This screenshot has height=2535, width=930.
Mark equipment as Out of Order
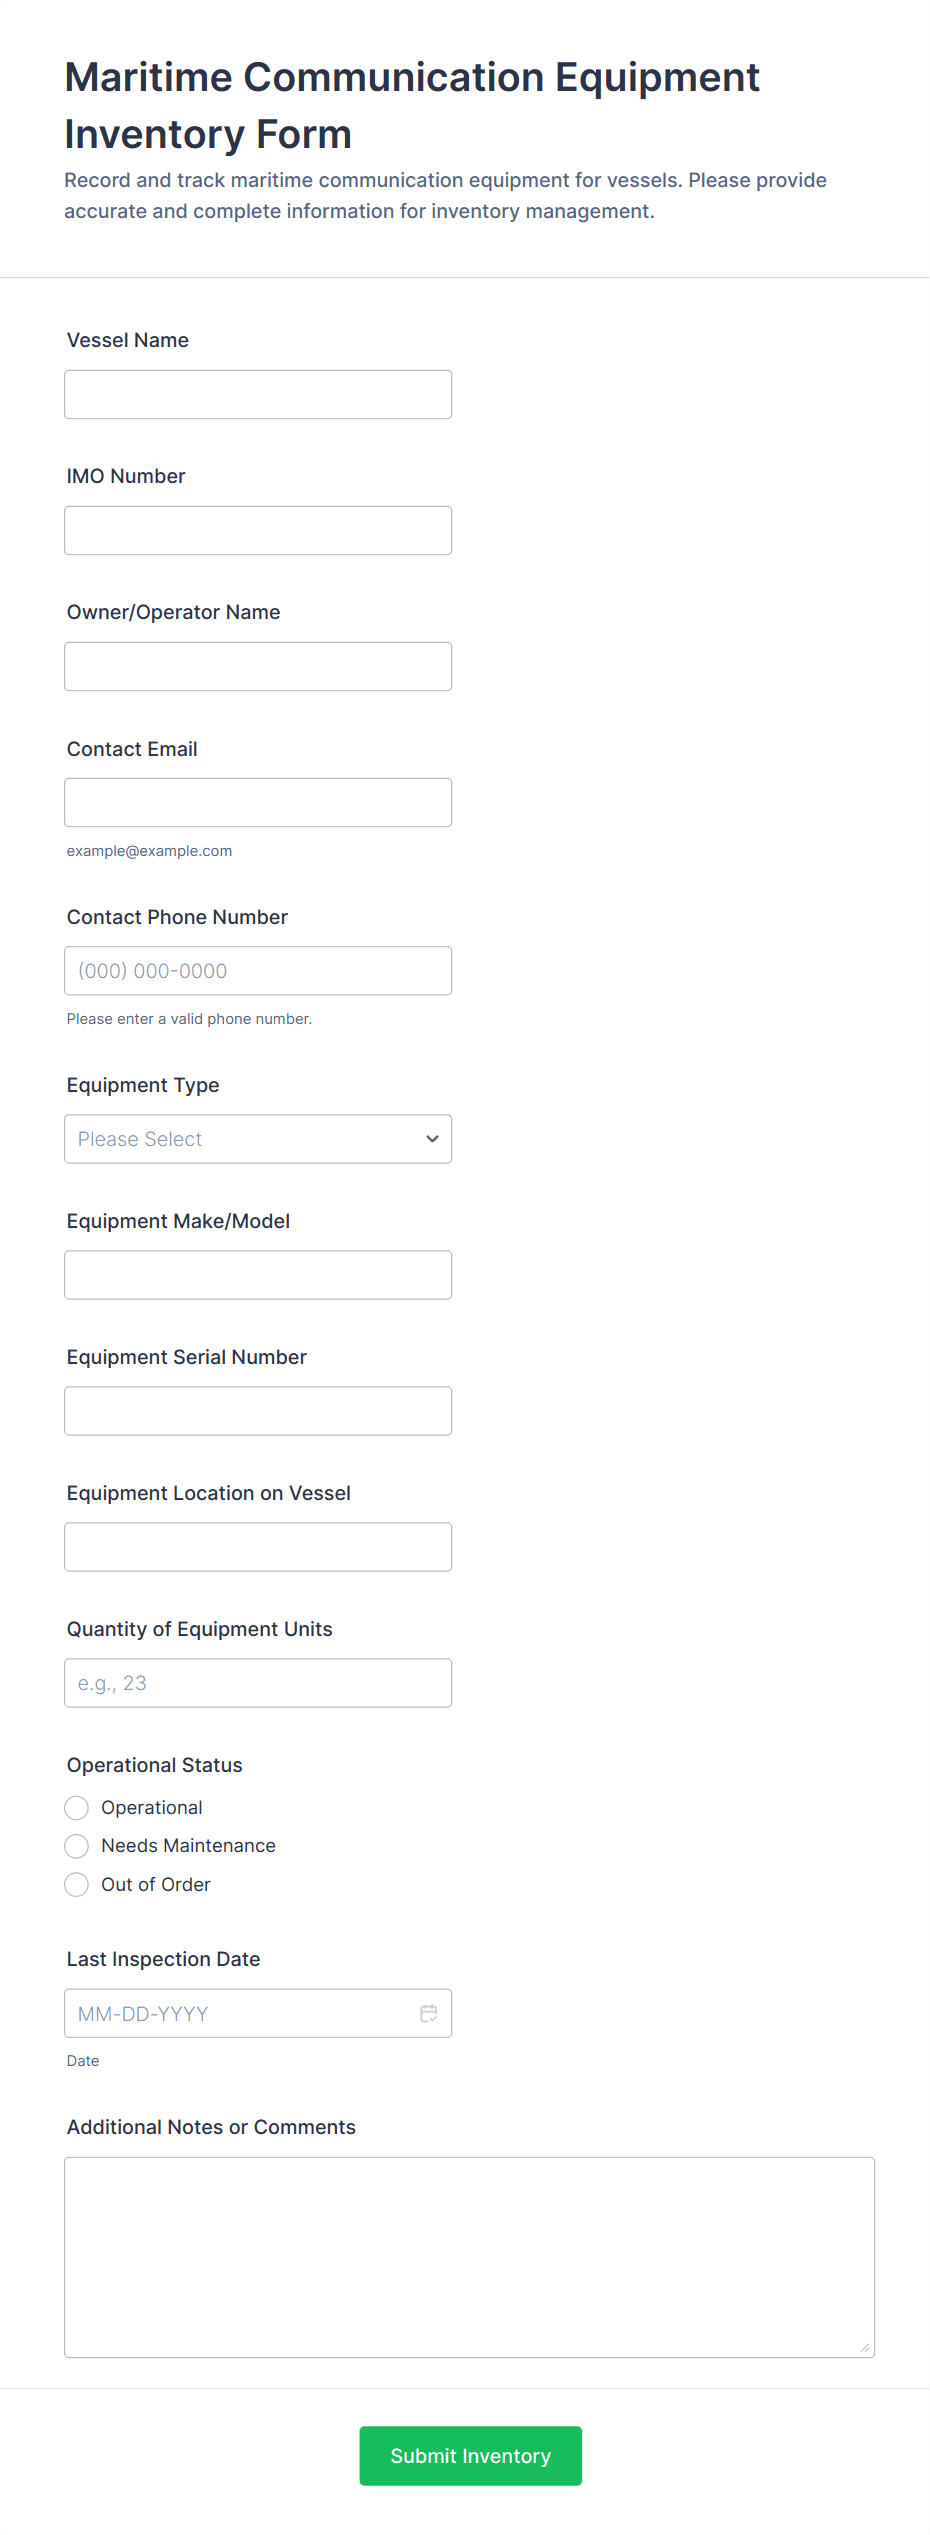tap(77, 1885)
